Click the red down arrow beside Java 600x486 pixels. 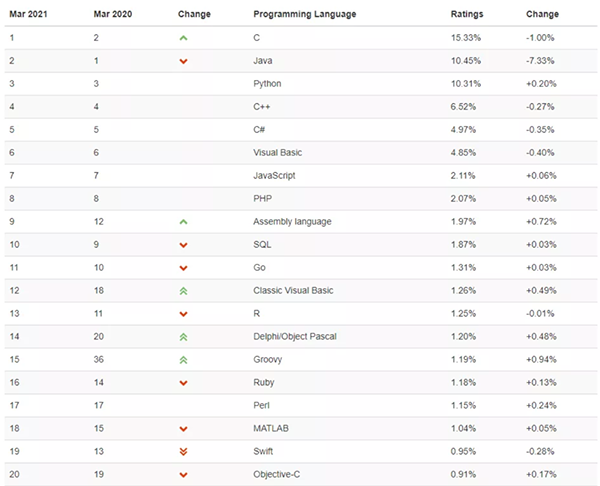tap(183, 61)
